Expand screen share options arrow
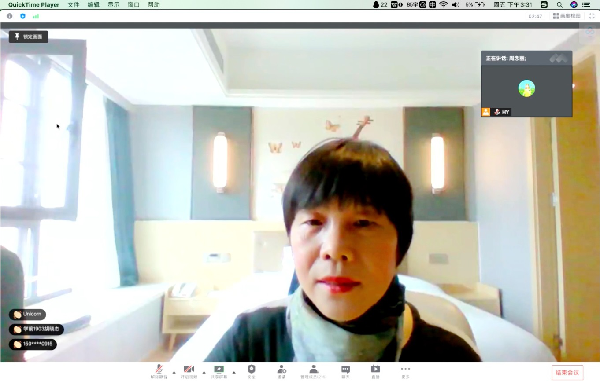Image resolution: width=600 pixels, height=381 pixels. tap(234, 372)
